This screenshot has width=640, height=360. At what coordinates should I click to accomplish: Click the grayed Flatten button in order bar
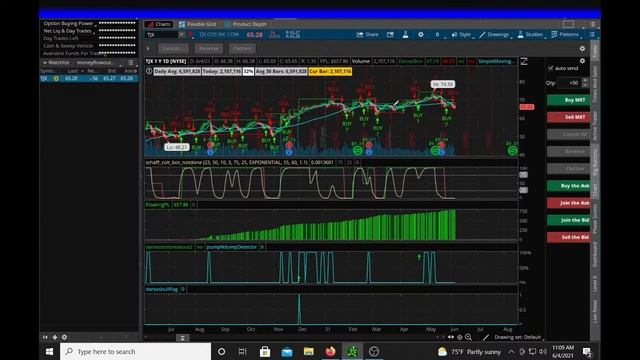242,49
